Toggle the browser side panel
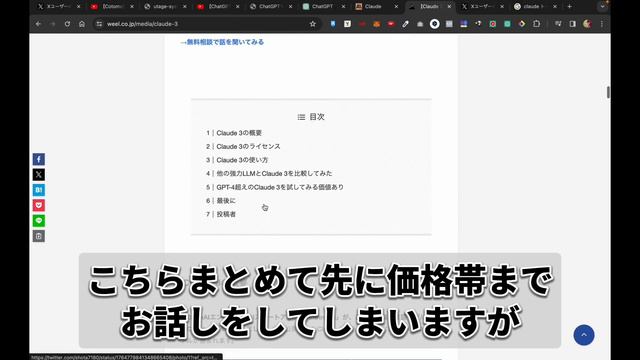Viewport: 640px width, 360px height. point(573,24)
